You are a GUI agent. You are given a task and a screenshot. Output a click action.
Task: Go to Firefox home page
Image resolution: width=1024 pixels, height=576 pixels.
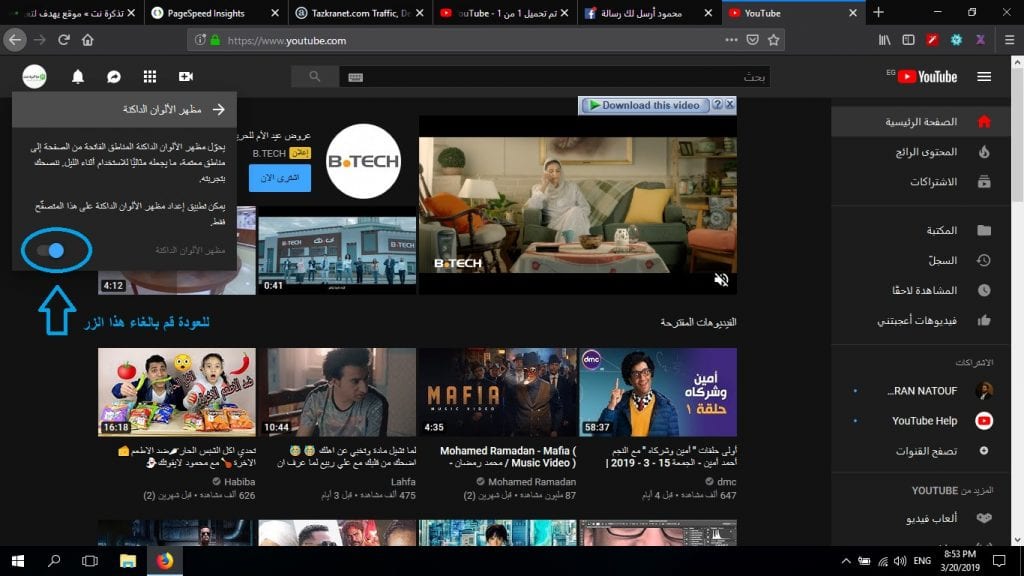(x=88, y=40)
